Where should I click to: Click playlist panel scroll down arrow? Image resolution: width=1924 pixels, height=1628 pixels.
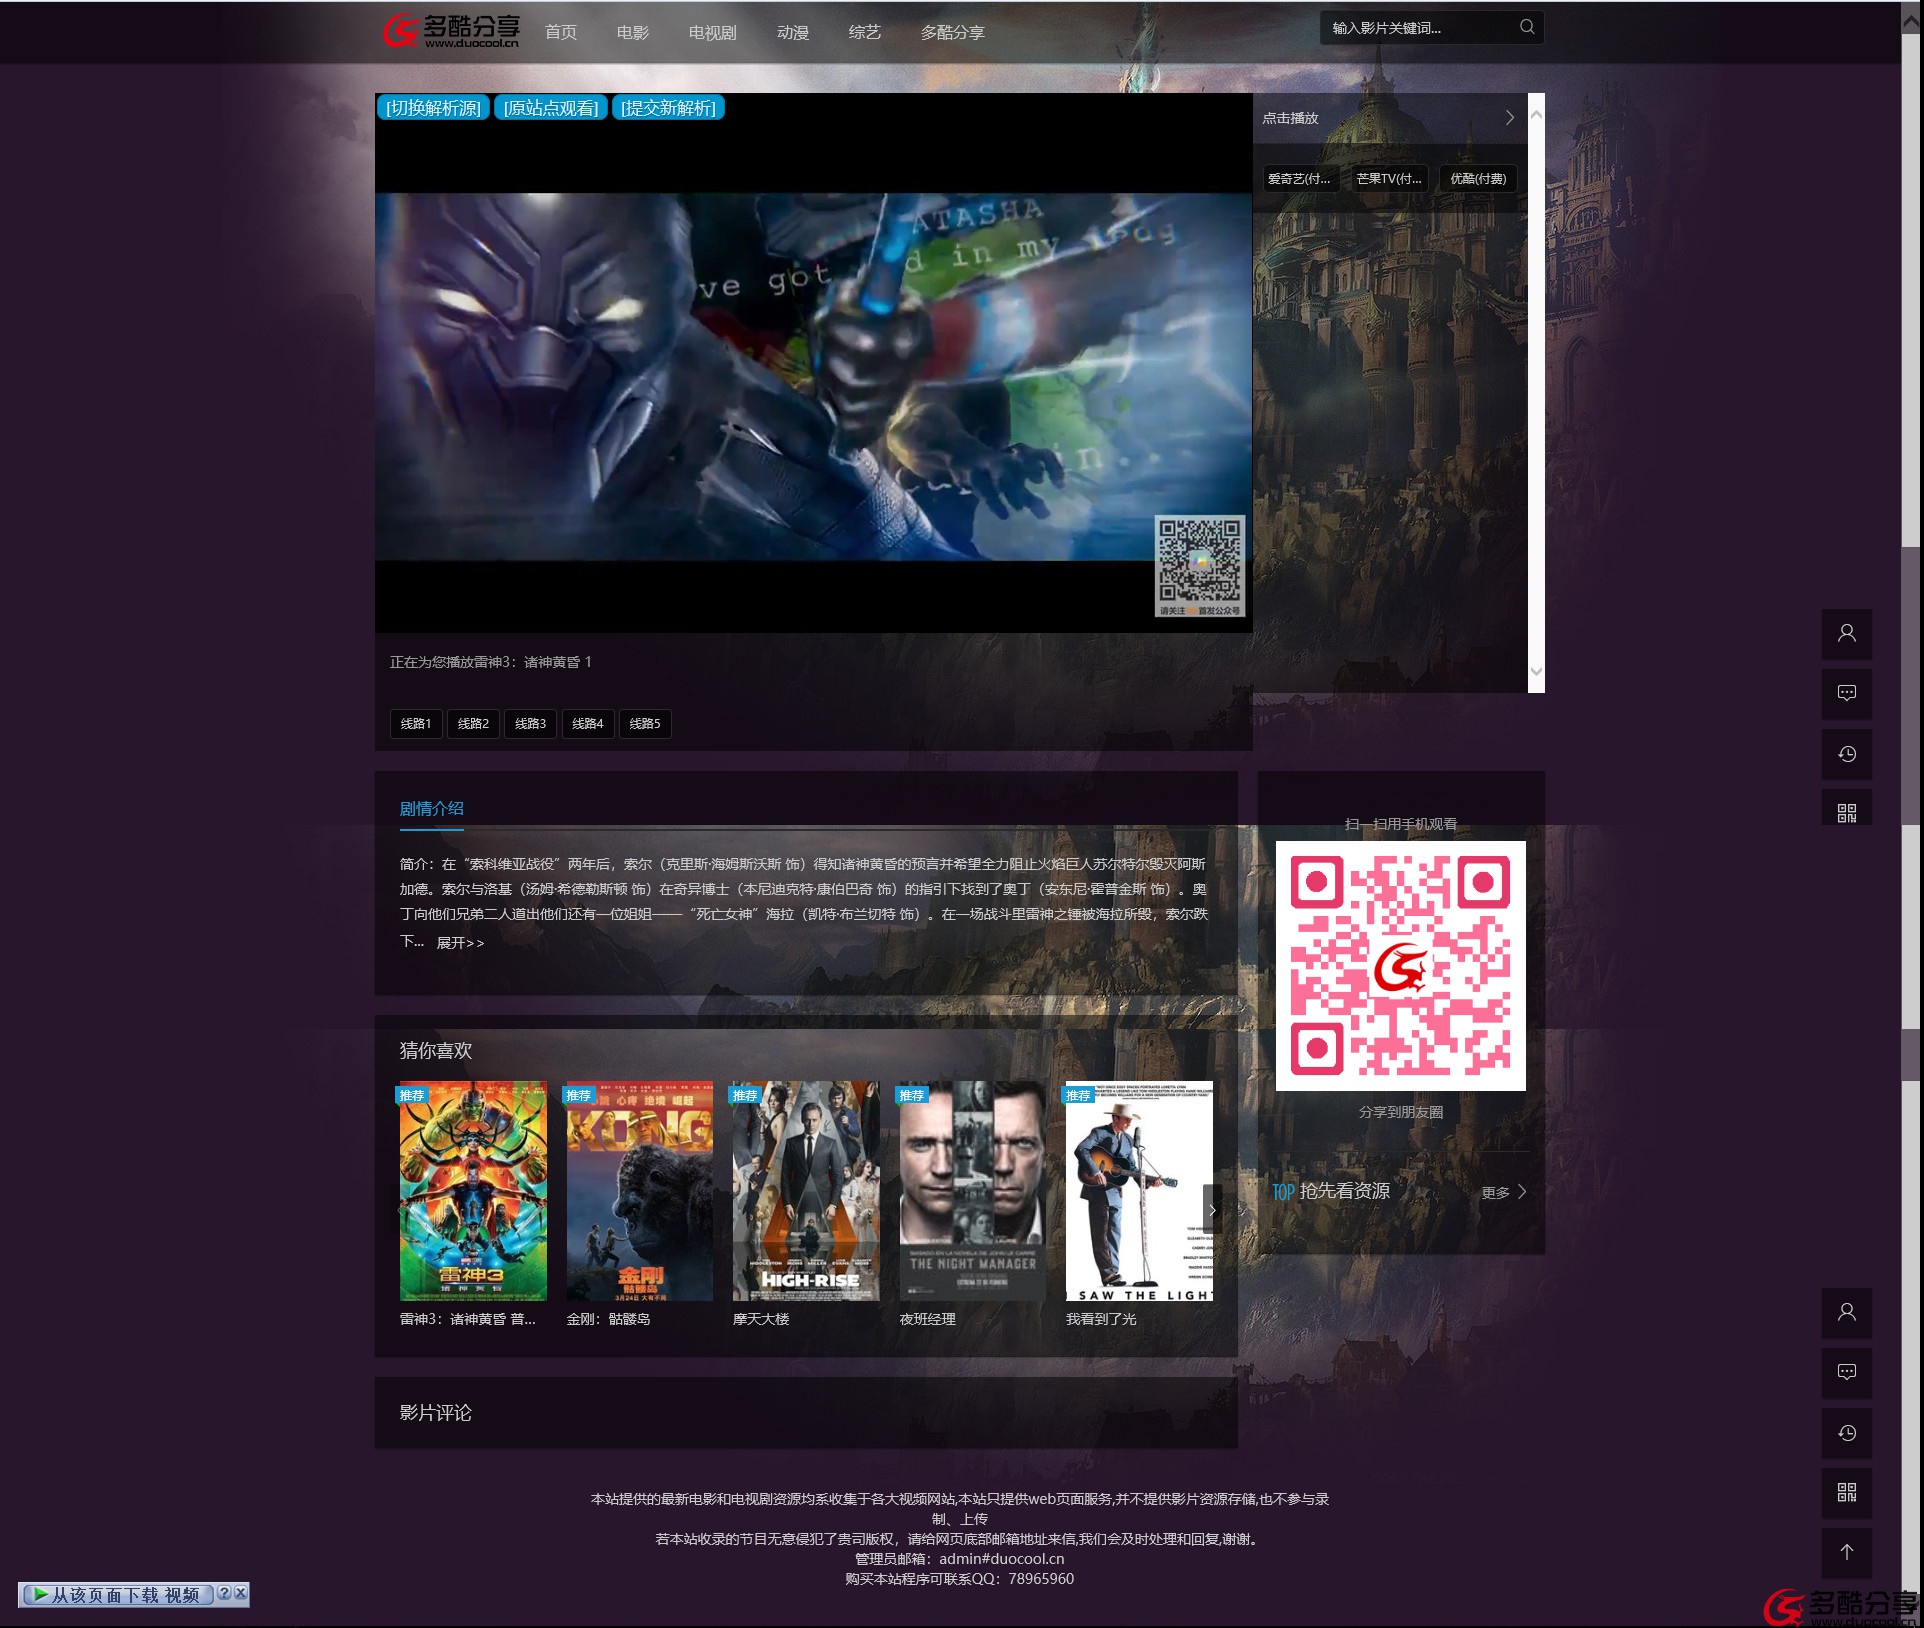pyautogui.click(x=1536, y=672)
